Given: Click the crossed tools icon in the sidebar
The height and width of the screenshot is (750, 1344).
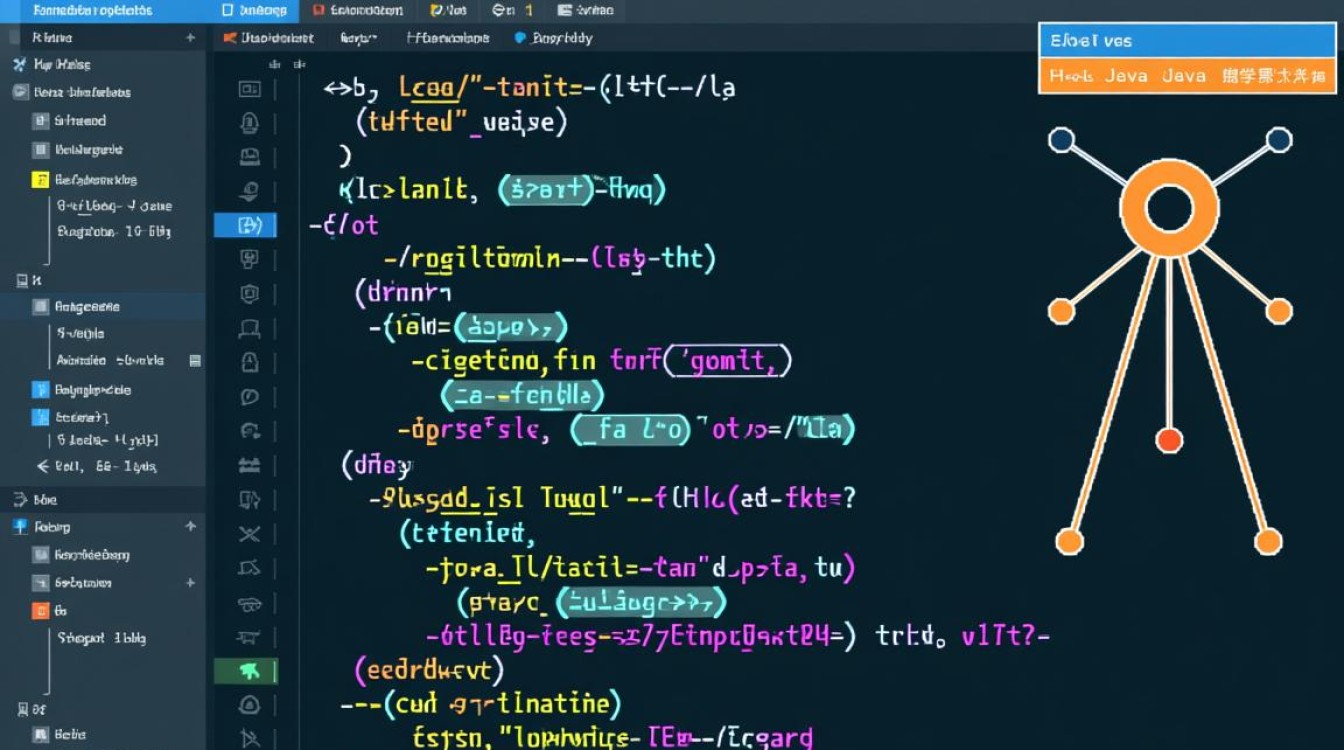Looking at the screenshot, I should (18, 65).
